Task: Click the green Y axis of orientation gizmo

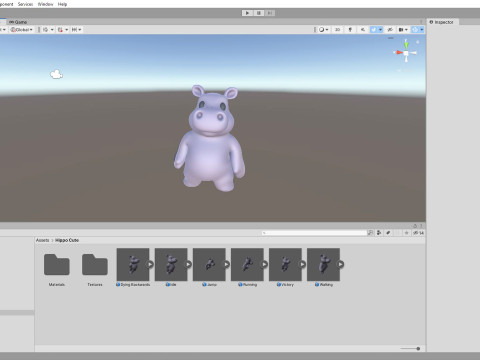Action: (x=406, y=44)
